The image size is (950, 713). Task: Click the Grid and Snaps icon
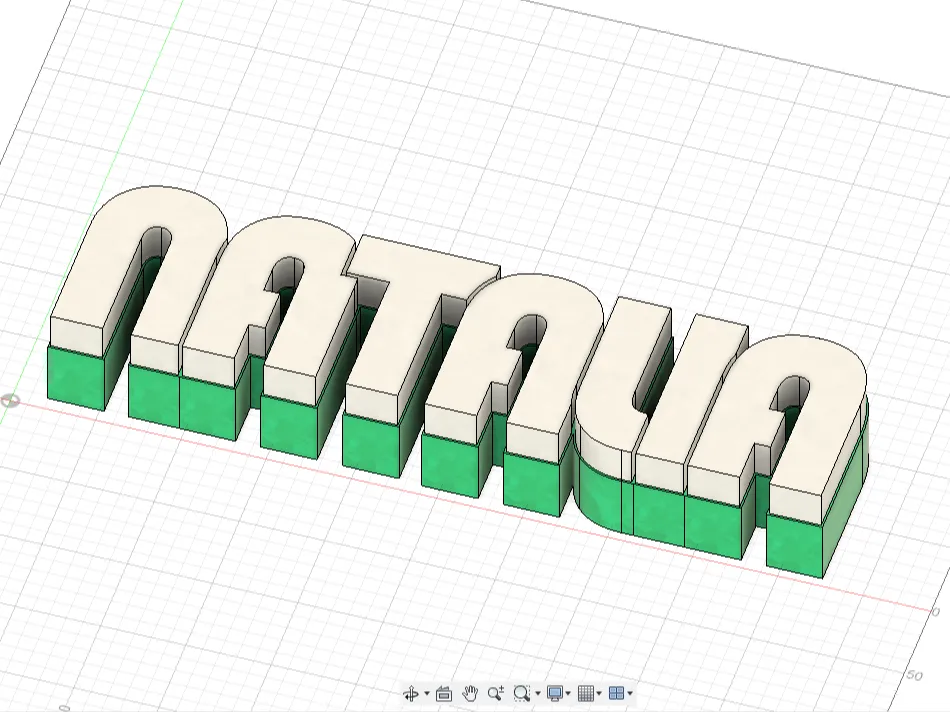(585, 694)
